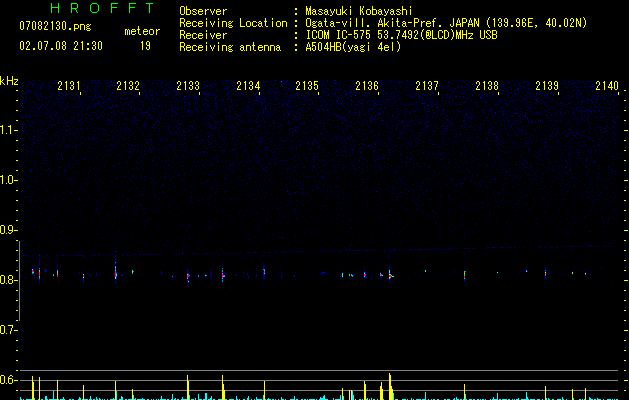Click the Observer label
The image size is (629, 400).
(x=203, y=11)
